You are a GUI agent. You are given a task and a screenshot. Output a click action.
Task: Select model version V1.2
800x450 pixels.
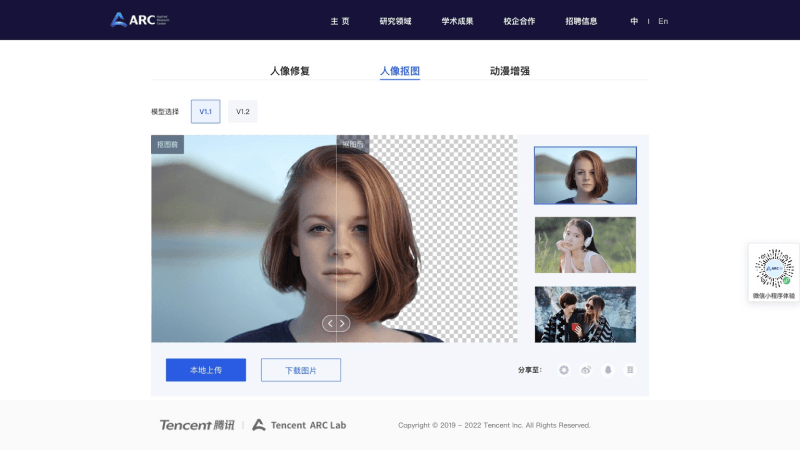point(243,112)
